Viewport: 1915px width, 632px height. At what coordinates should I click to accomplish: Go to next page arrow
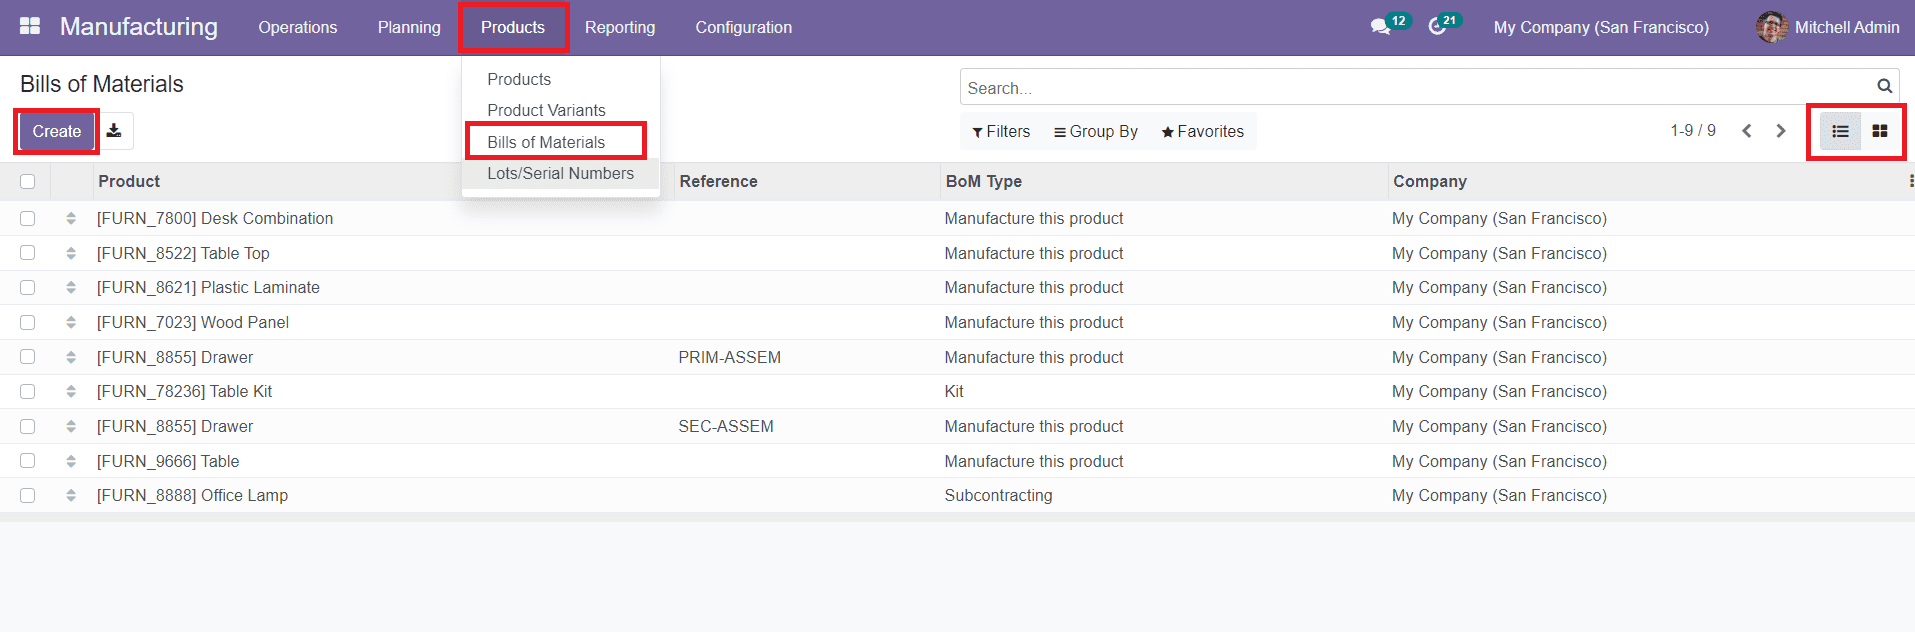[x=1781, y=131]
